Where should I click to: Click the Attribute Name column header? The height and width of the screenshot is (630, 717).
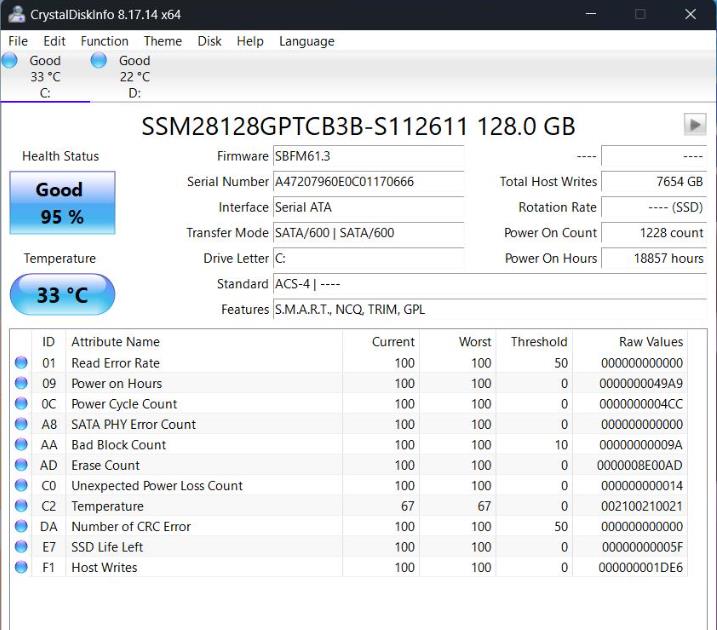point(204,342)
